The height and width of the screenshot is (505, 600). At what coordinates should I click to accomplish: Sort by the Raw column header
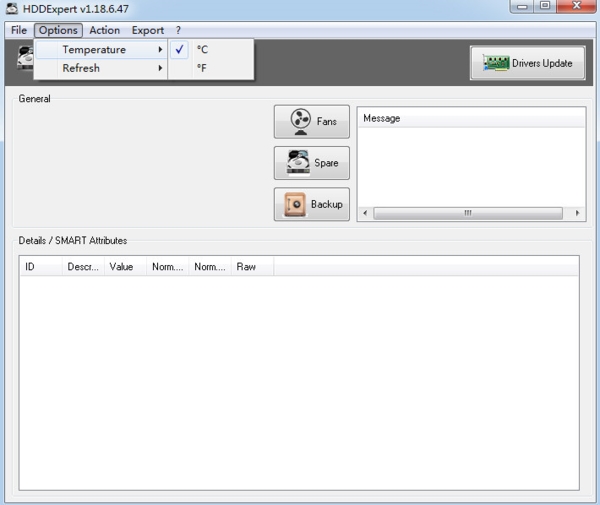click(252, 267)
